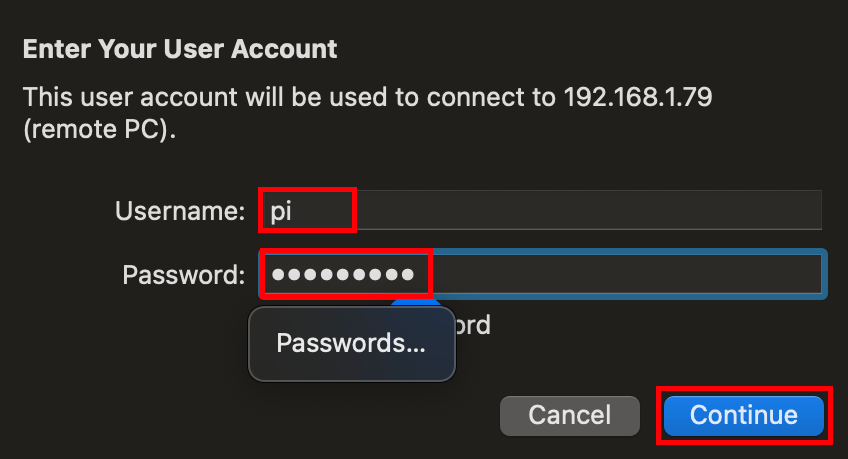Click empty right end of Password field
The image size is (848, 459).
760,274
